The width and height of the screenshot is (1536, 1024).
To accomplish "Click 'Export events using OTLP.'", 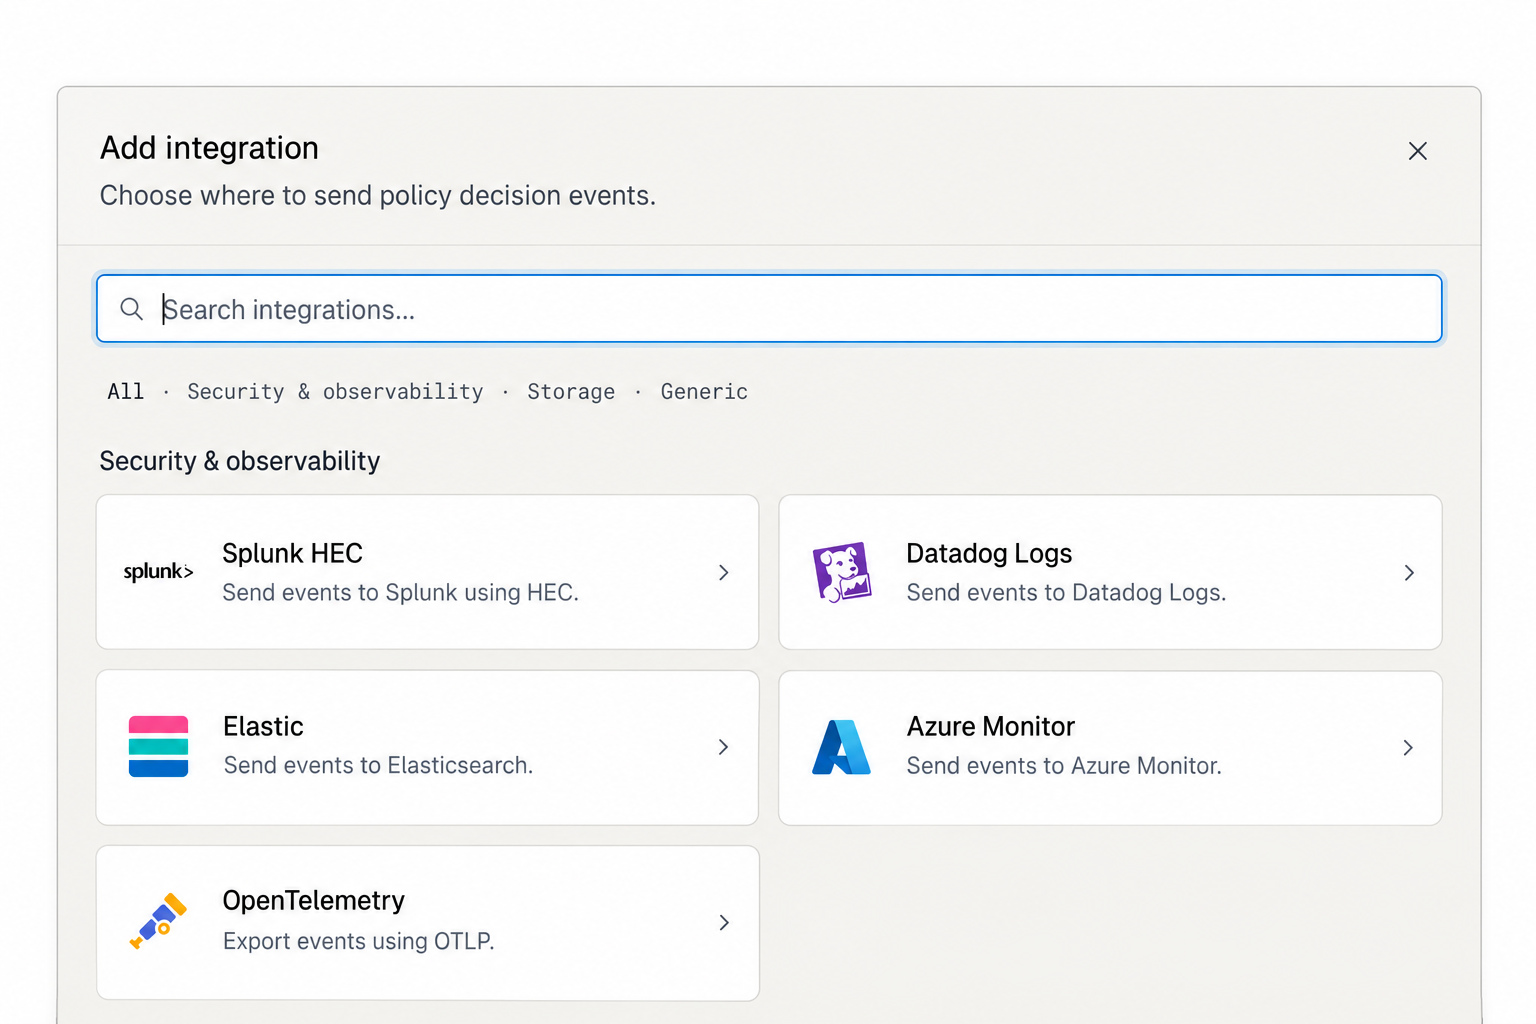I will click(359, 941).
